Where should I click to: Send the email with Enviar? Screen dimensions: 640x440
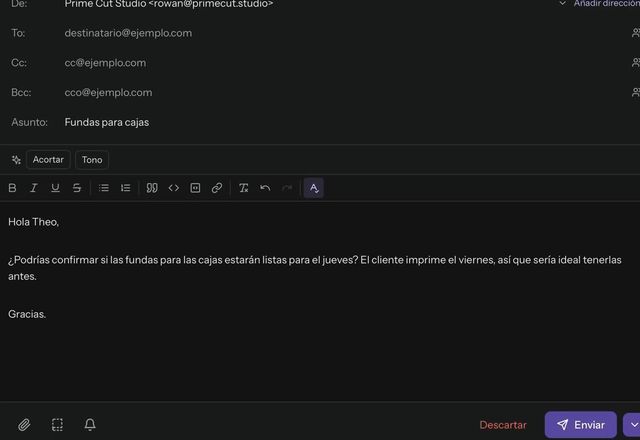(x=580, y=425)
